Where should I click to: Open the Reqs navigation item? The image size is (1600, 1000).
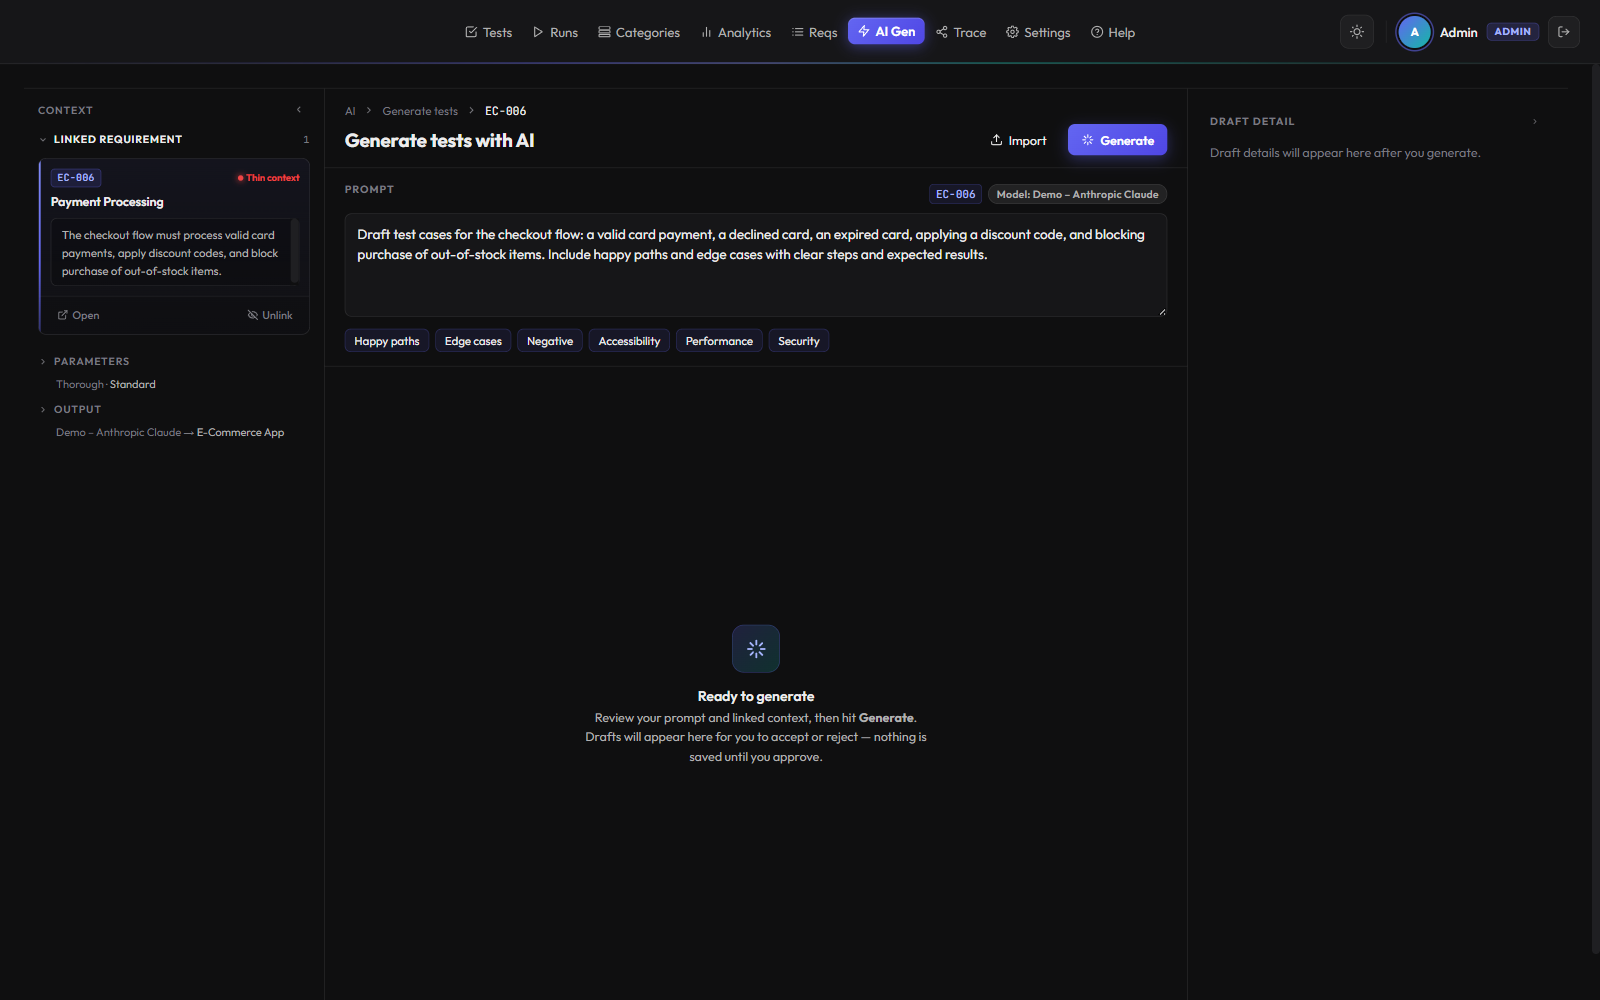[x=814, y=32]
